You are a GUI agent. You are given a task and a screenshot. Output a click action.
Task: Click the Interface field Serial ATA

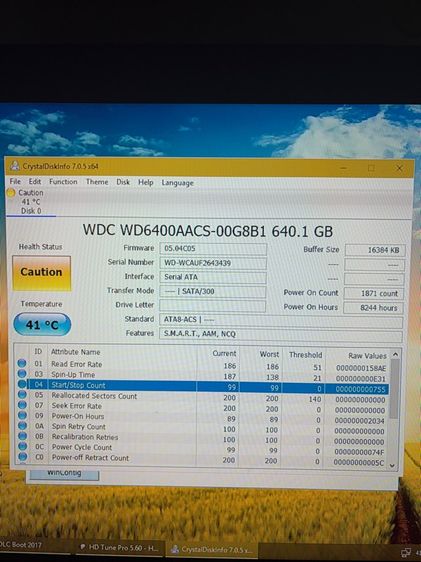pos(213,277)
